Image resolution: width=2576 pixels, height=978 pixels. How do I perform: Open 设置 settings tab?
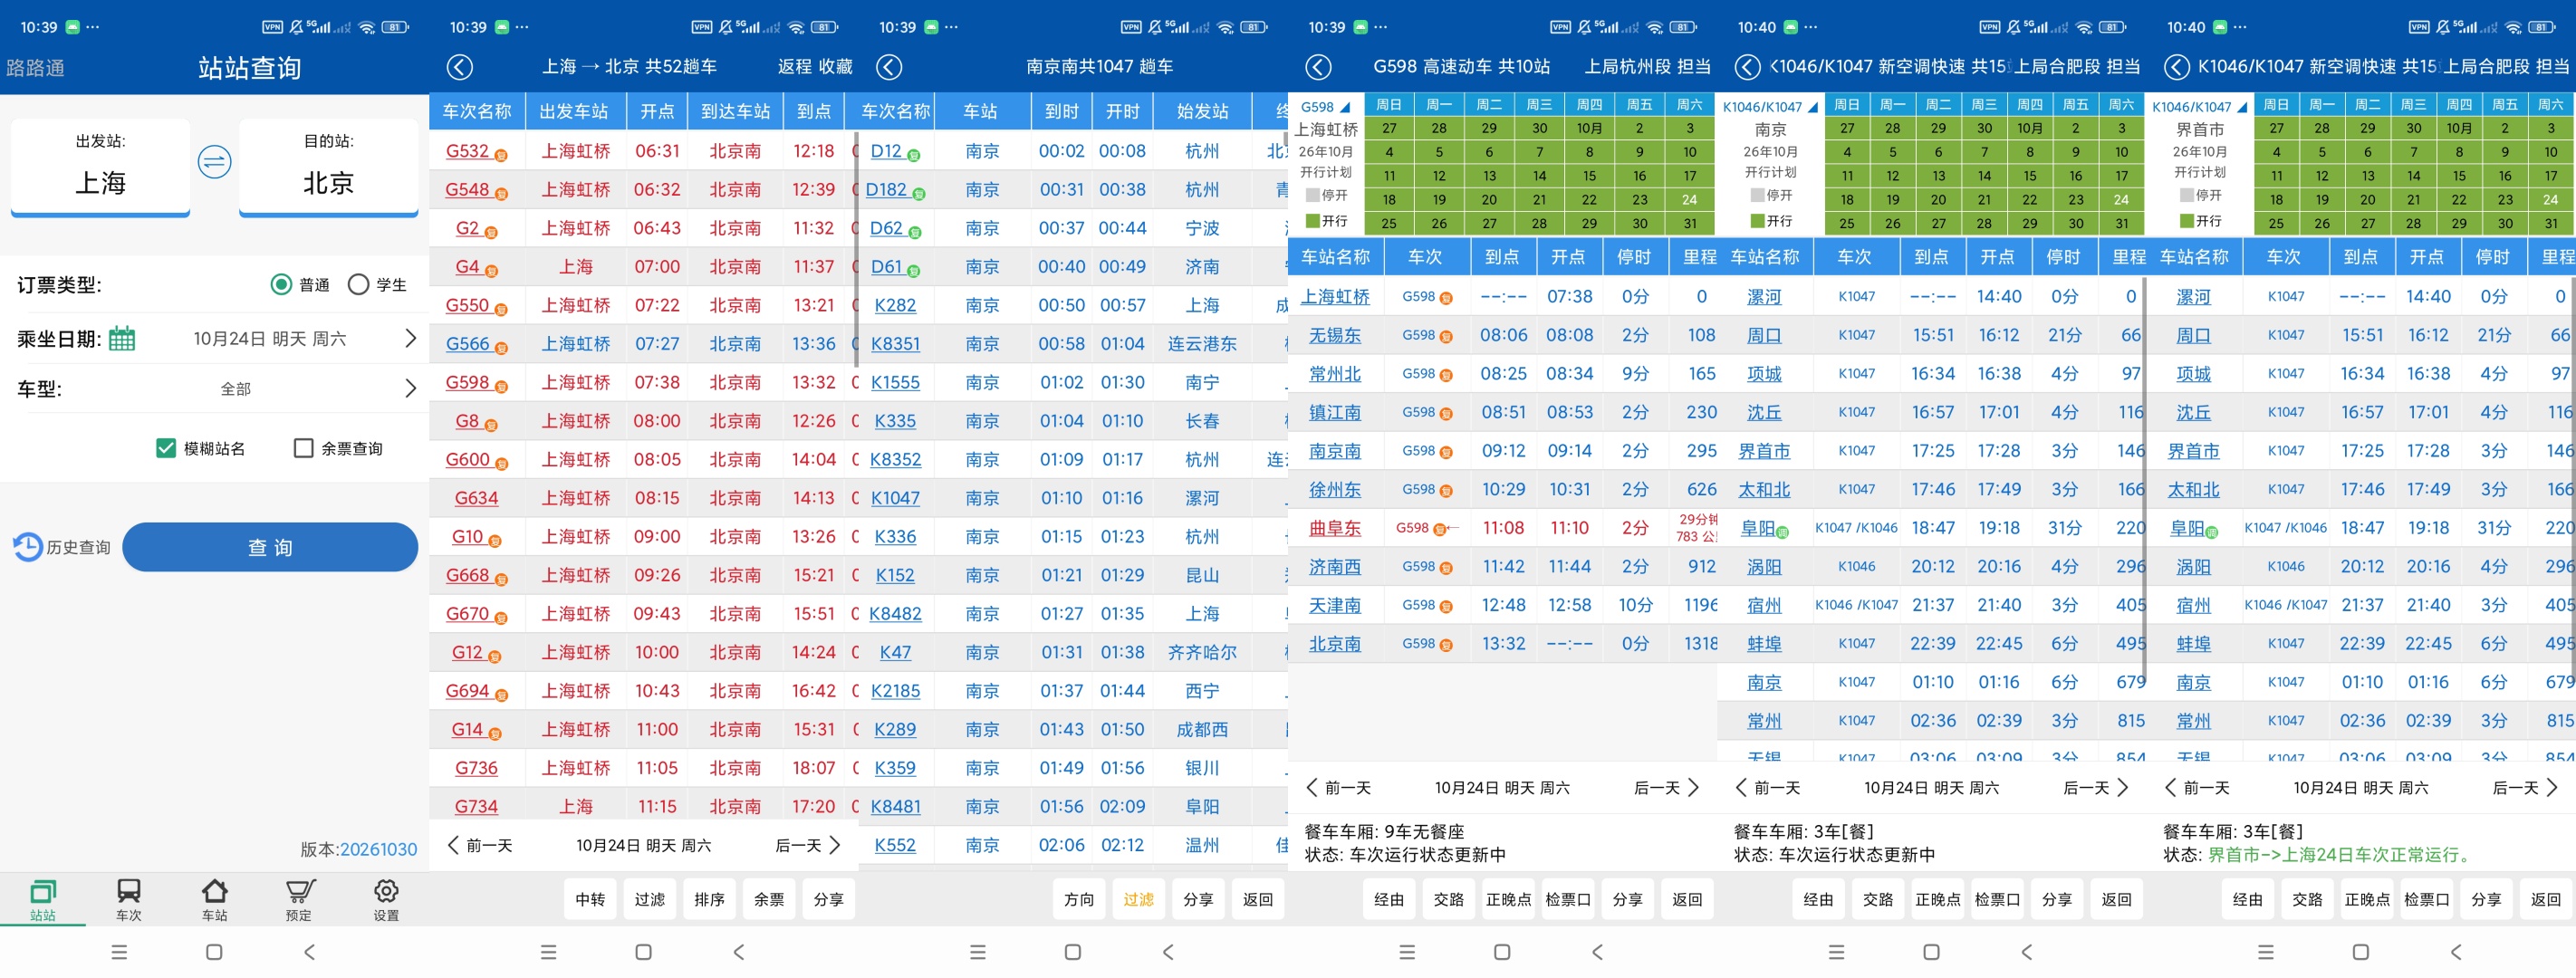[386, 899]
